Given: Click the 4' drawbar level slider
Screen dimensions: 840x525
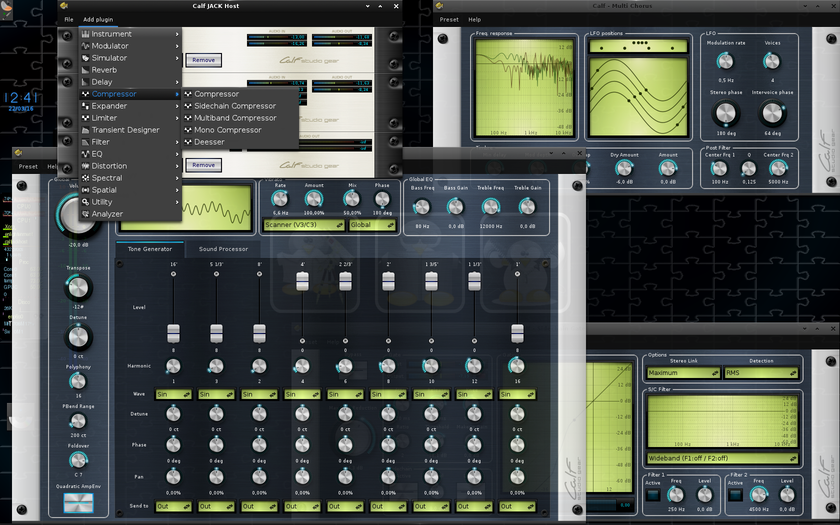Looking at the screenshot, I should (302, 281).
